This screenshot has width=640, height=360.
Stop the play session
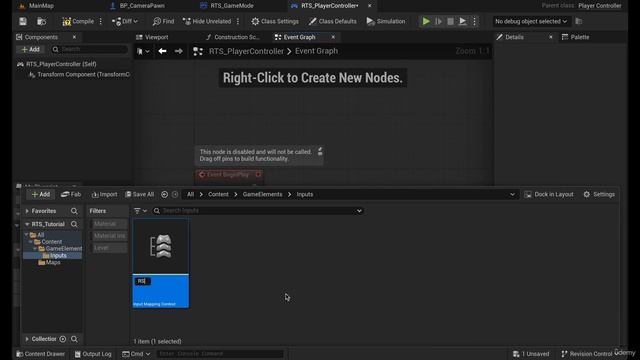(x=450, y=21)
